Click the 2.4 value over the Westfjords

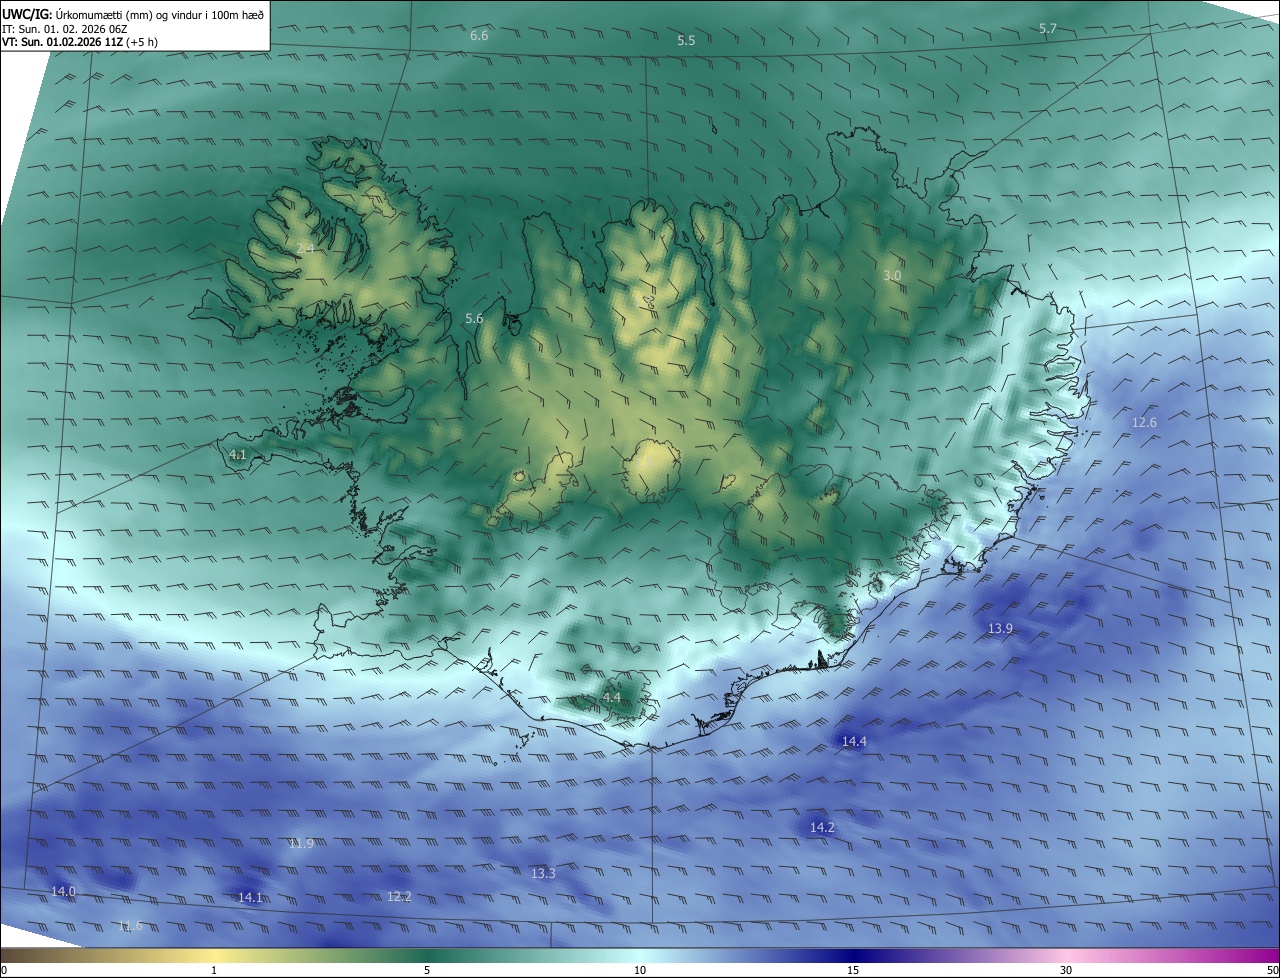pyautogui.click(x=306, y=248)
